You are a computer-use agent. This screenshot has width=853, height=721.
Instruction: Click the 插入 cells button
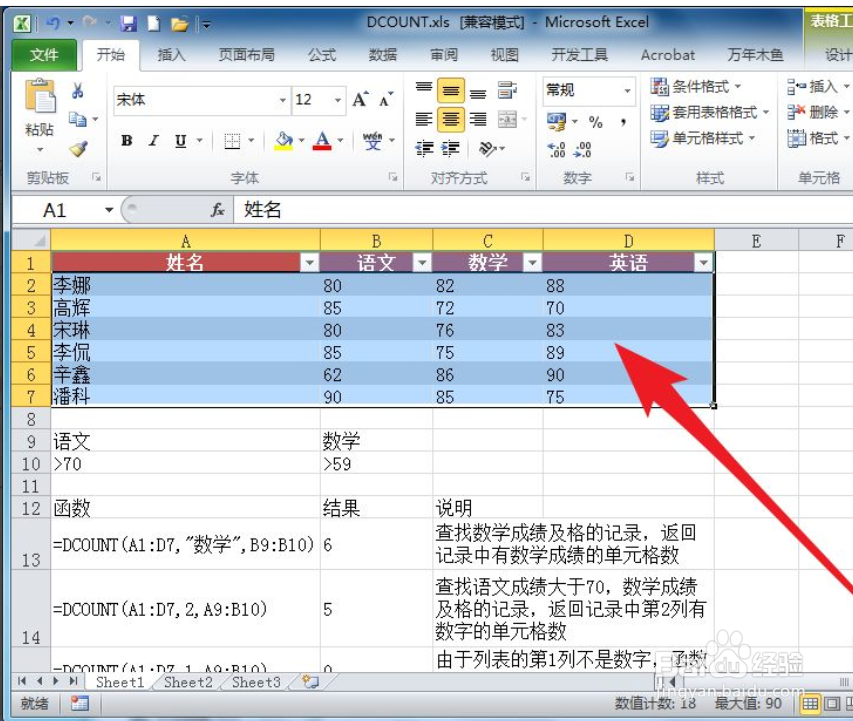(818, 86)
